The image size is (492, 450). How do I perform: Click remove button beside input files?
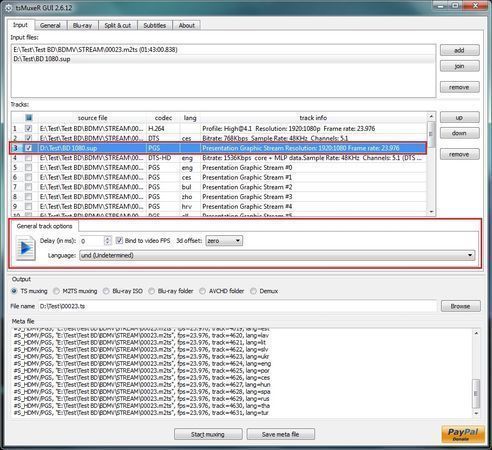(460, 87)
